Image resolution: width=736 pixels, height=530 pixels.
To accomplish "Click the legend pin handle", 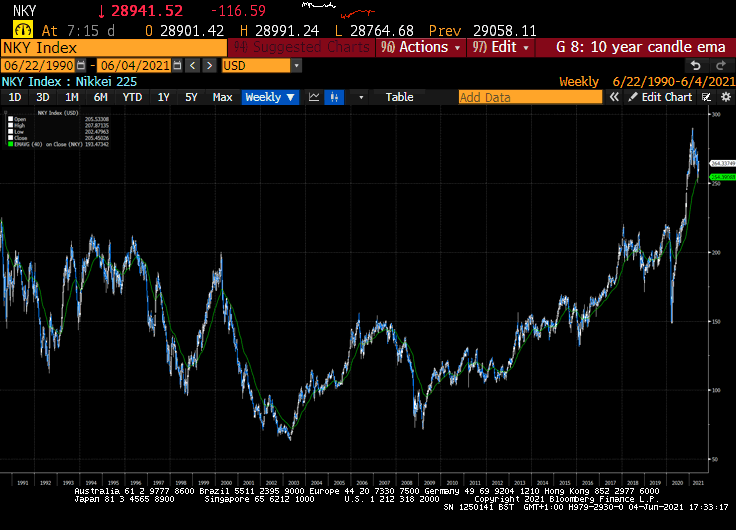I will [x=5, y=113].
